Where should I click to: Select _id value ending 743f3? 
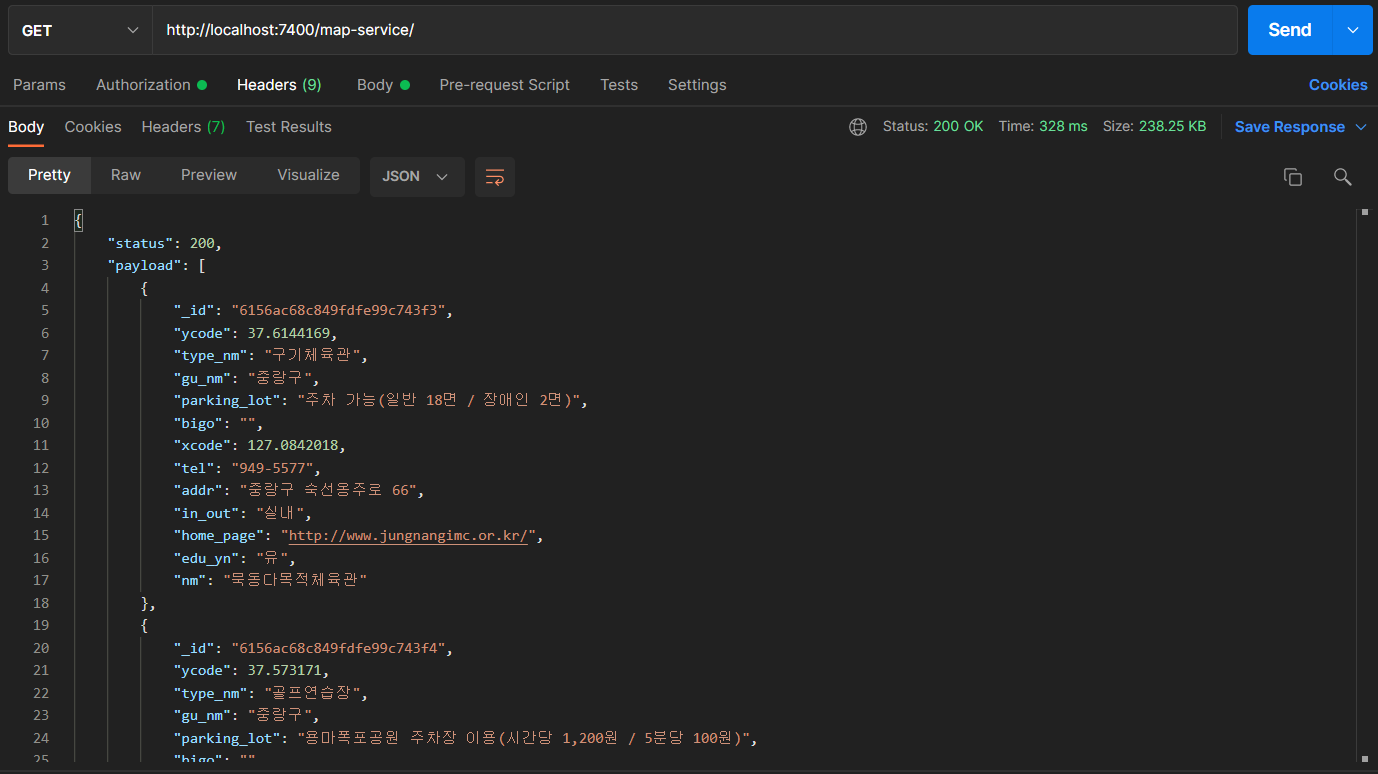338,311
